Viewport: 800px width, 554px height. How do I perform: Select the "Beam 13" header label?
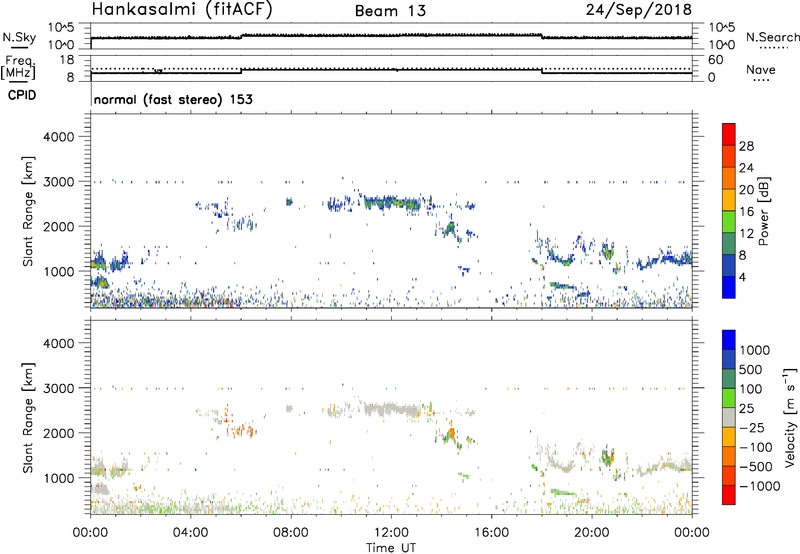coord(390,11)
